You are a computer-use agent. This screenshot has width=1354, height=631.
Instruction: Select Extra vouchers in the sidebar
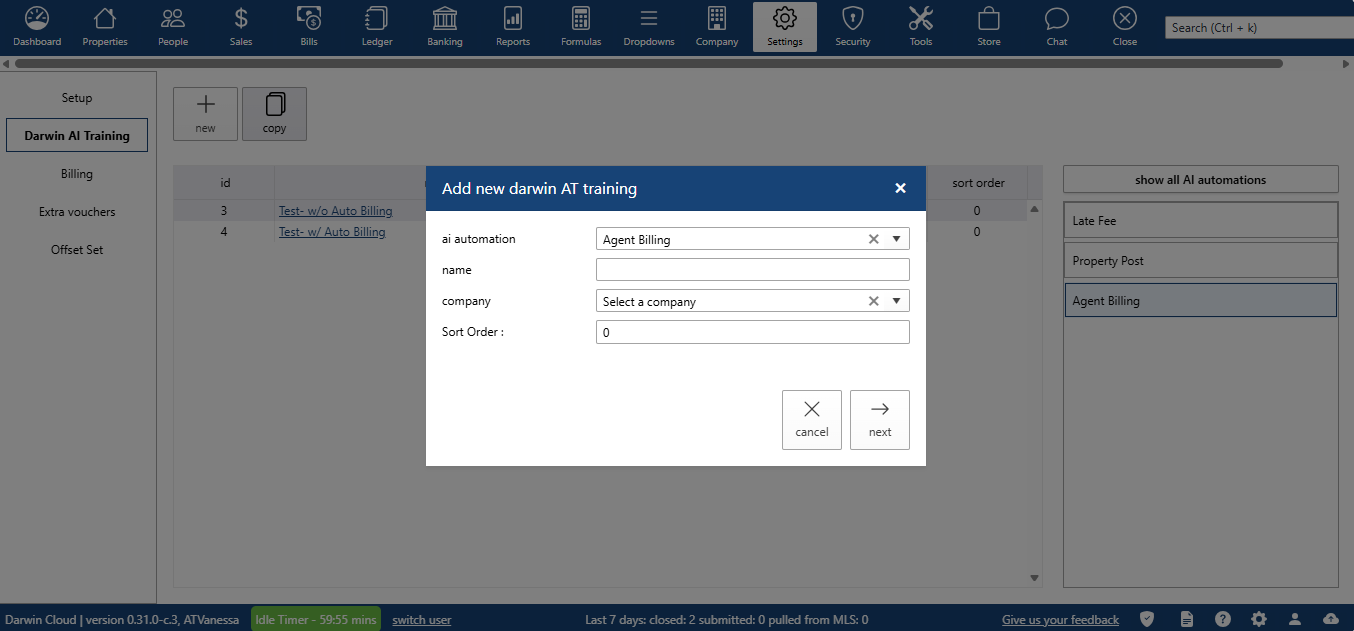pos(77,212)
